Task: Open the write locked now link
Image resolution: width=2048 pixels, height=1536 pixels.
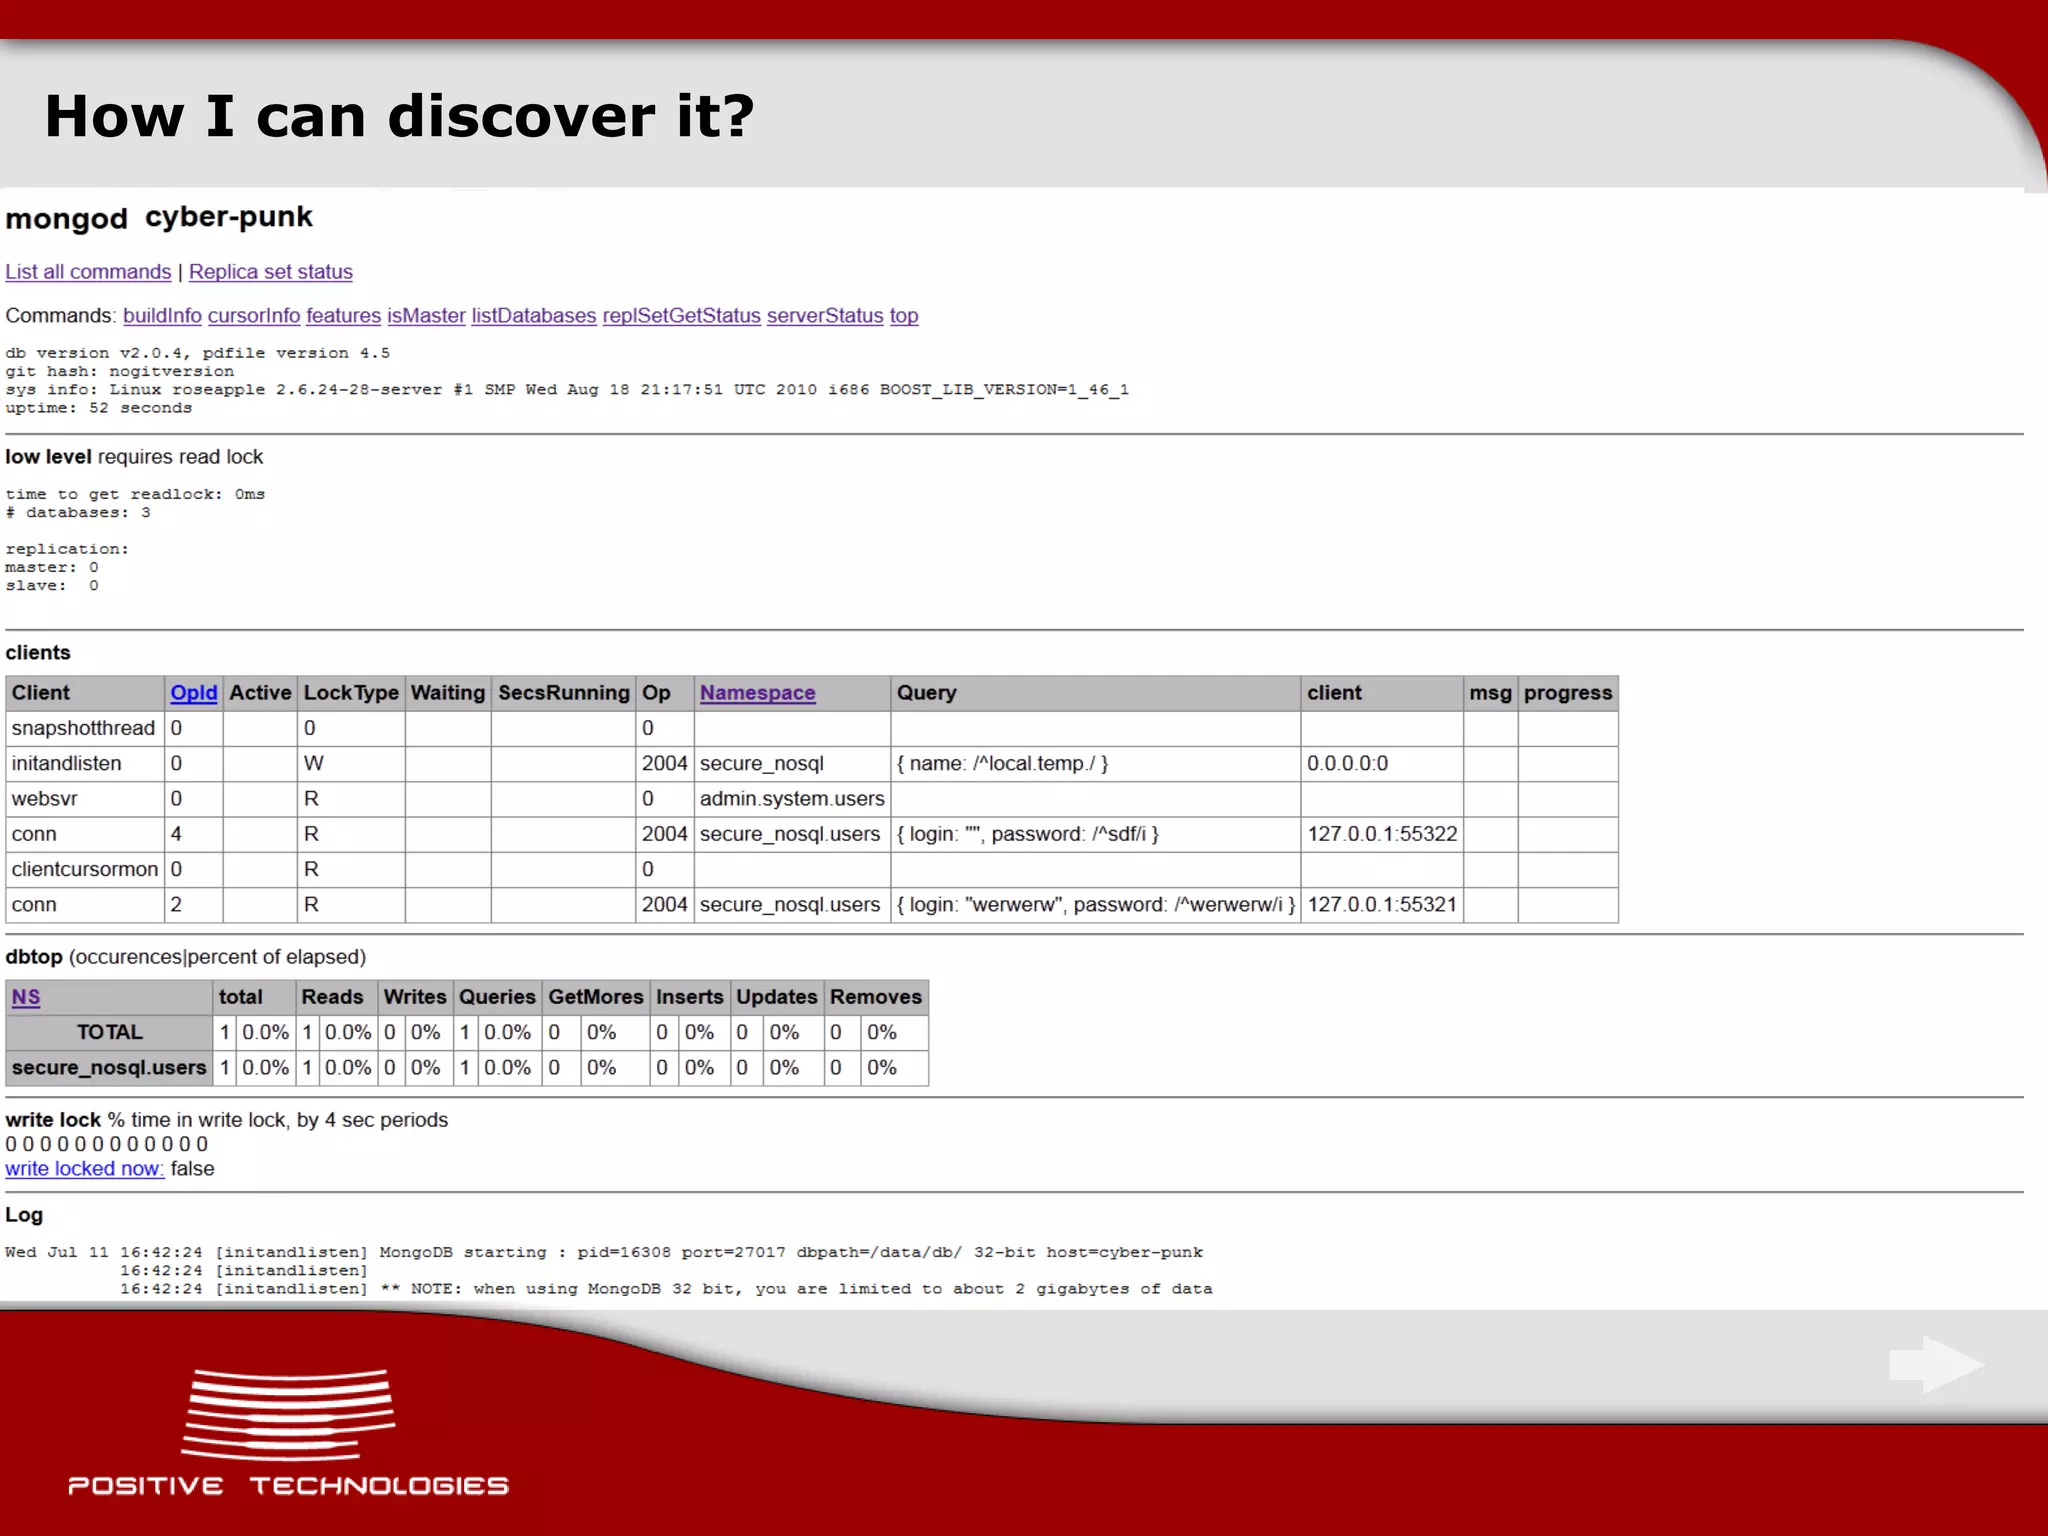Action: pos(85,1169)
